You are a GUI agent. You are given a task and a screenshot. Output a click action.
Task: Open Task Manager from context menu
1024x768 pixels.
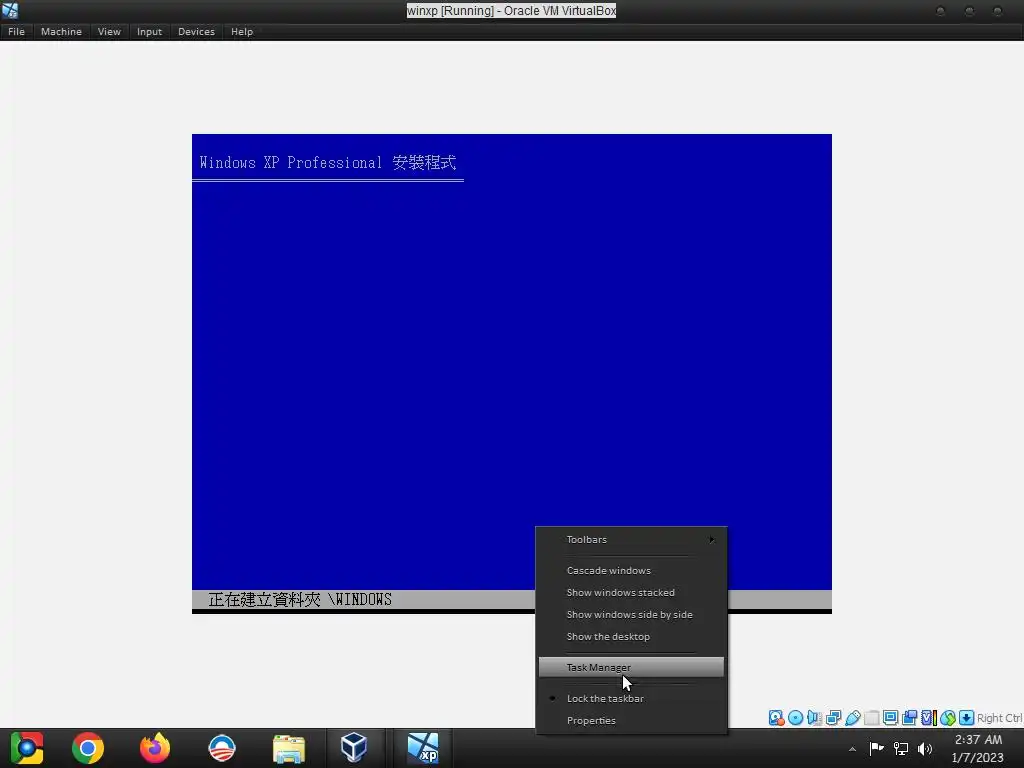631,667
